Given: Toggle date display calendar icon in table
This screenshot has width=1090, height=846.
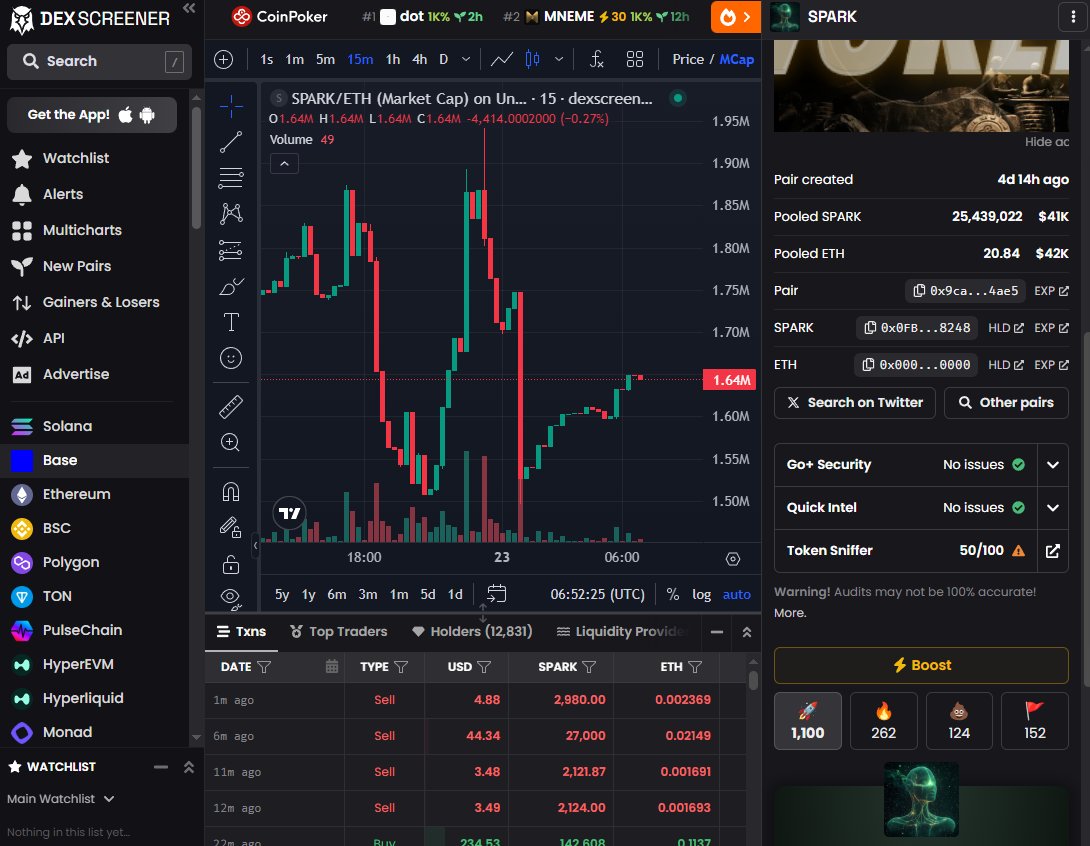Looking at the screenshot, I should [x=332, y=667].
